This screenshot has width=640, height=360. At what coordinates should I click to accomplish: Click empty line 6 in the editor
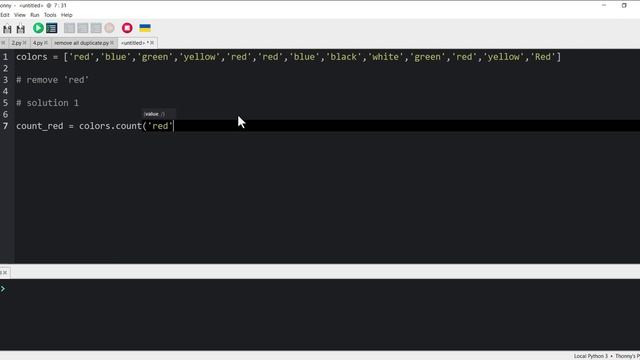327,114
